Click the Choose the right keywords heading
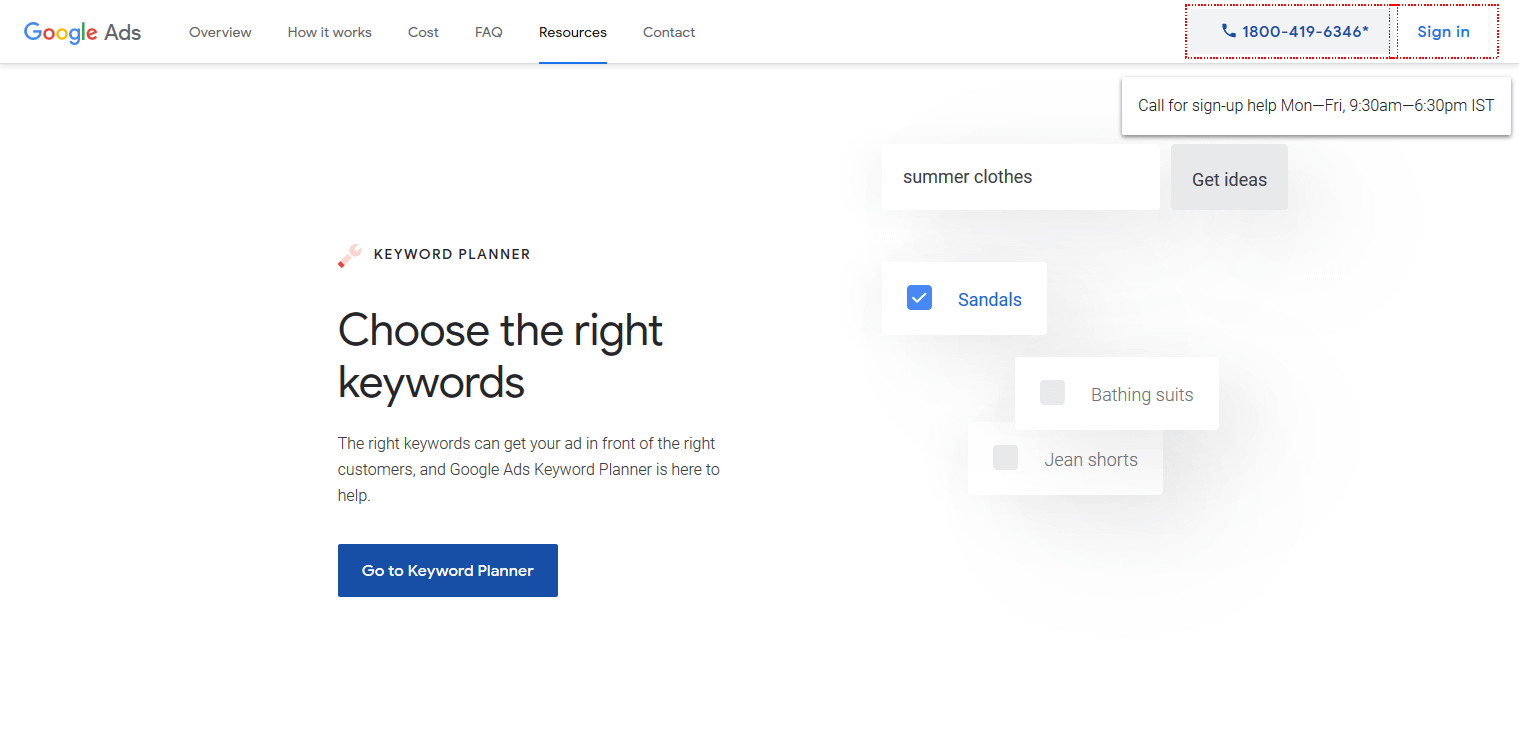Screen dimensions: 1519x733 tap(500, 356)
